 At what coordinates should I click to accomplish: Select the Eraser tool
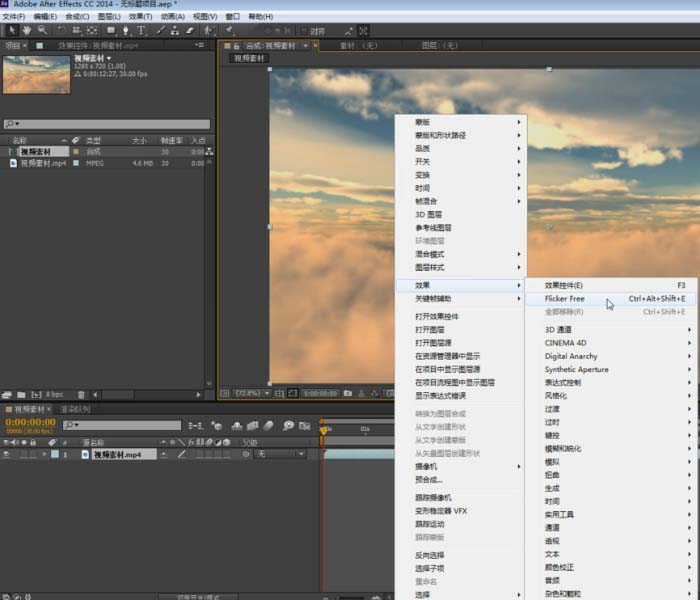pos(189,31)
